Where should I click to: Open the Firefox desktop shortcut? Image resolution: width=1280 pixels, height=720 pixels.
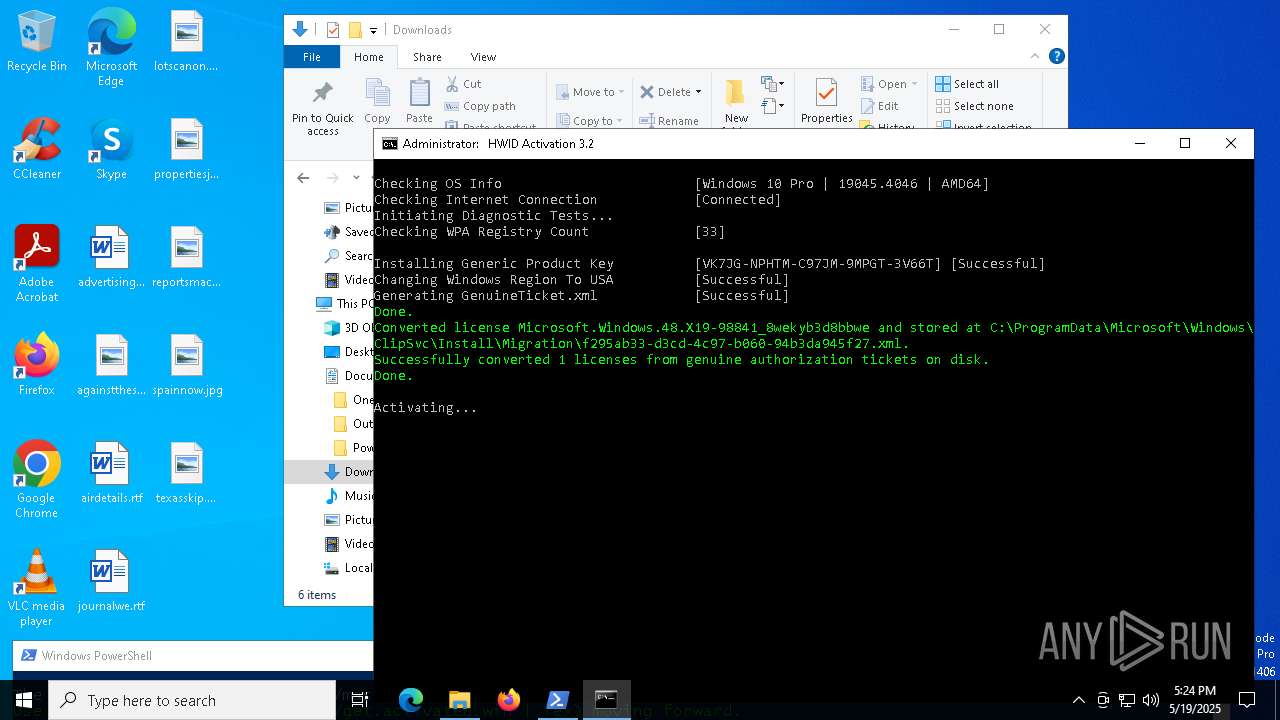37,365
